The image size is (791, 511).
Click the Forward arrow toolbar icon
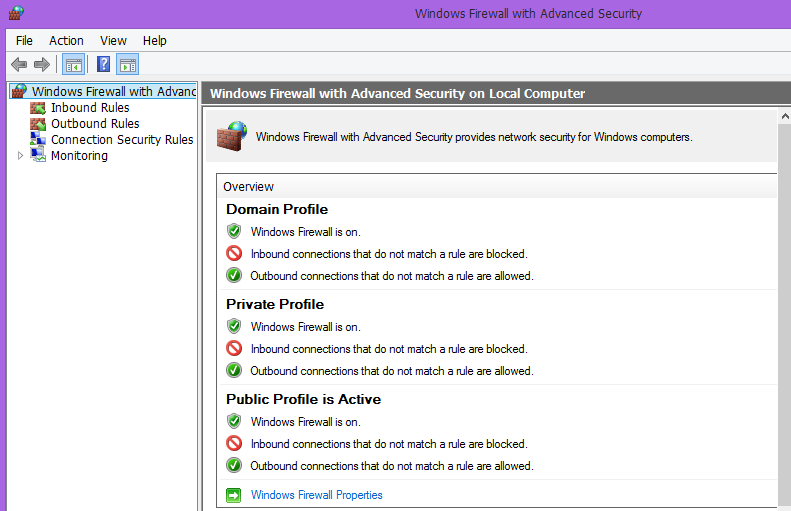[42, 64]
